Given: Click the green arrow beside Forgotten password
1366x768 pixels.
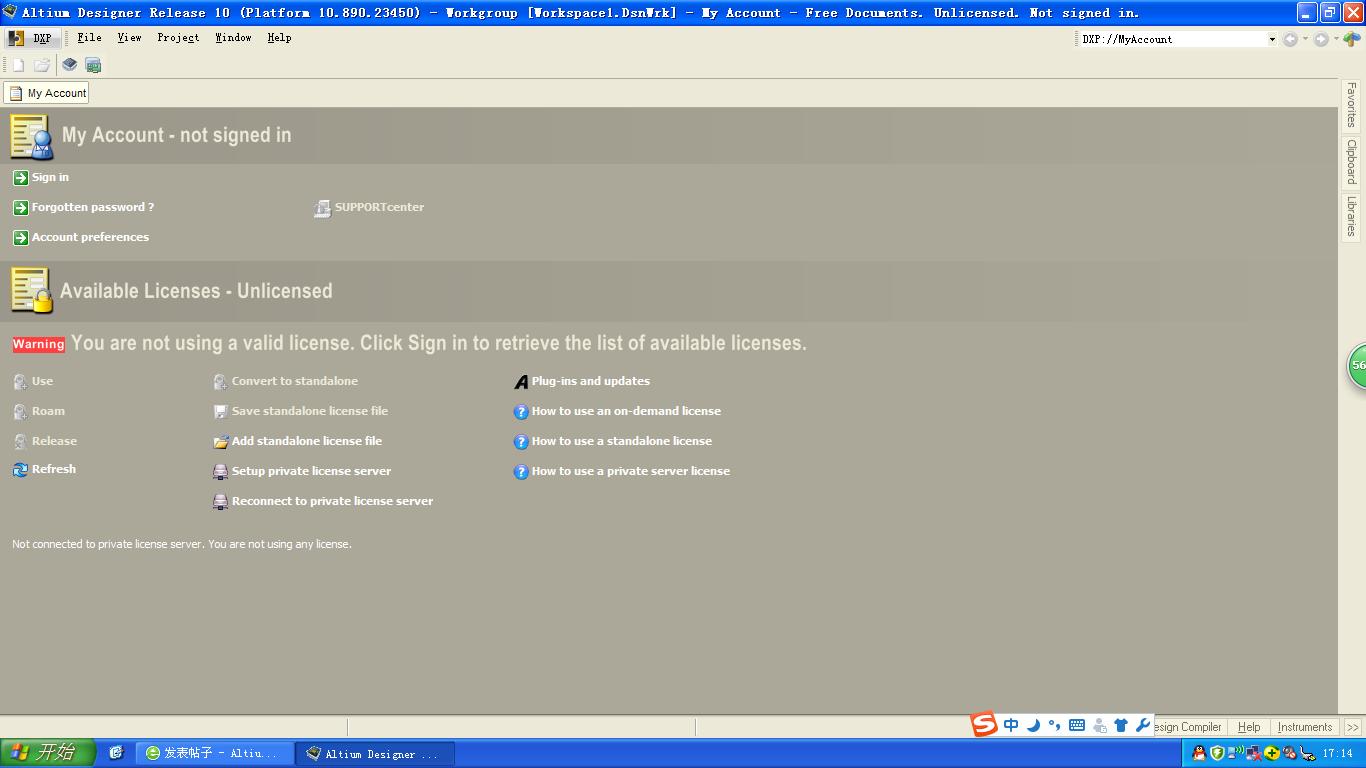Looking at the screenshot, I should (x=20, y=208).
